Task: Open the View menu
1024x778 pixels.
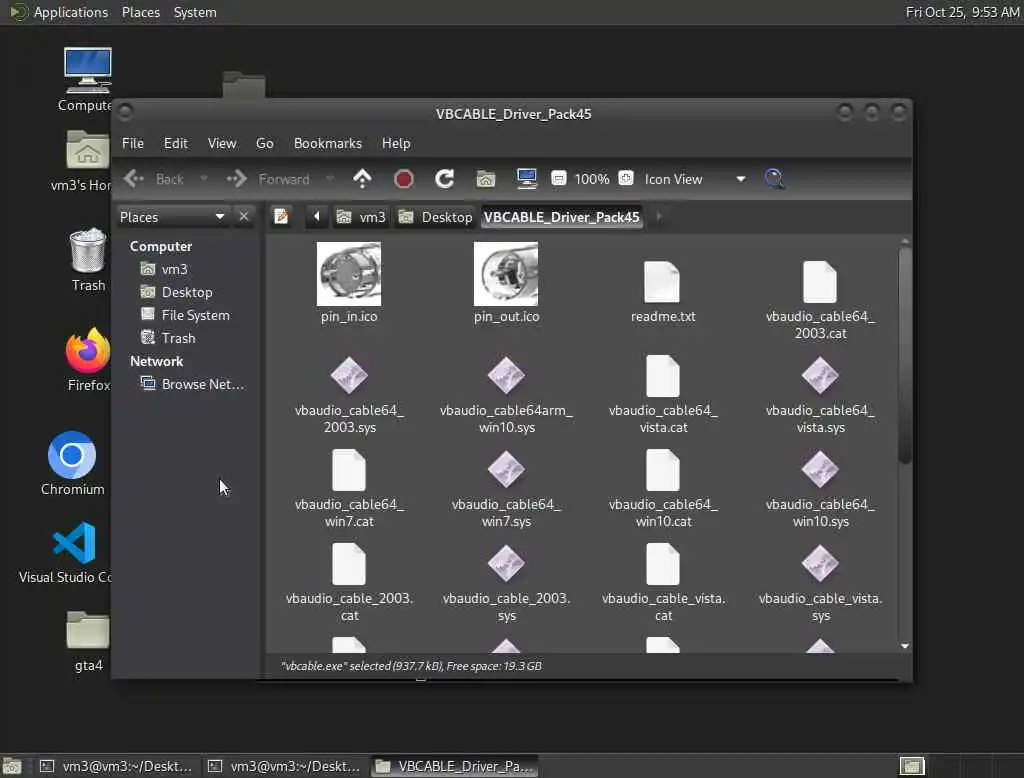Action: [x=222, y=143]
